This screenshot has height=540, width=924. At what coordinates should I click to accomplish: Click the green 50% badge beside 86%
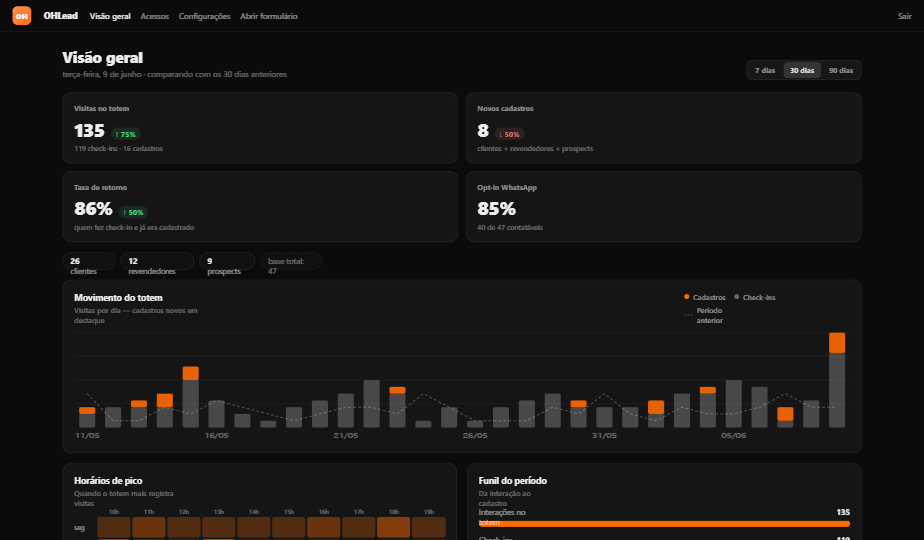[x=133, y=212]
